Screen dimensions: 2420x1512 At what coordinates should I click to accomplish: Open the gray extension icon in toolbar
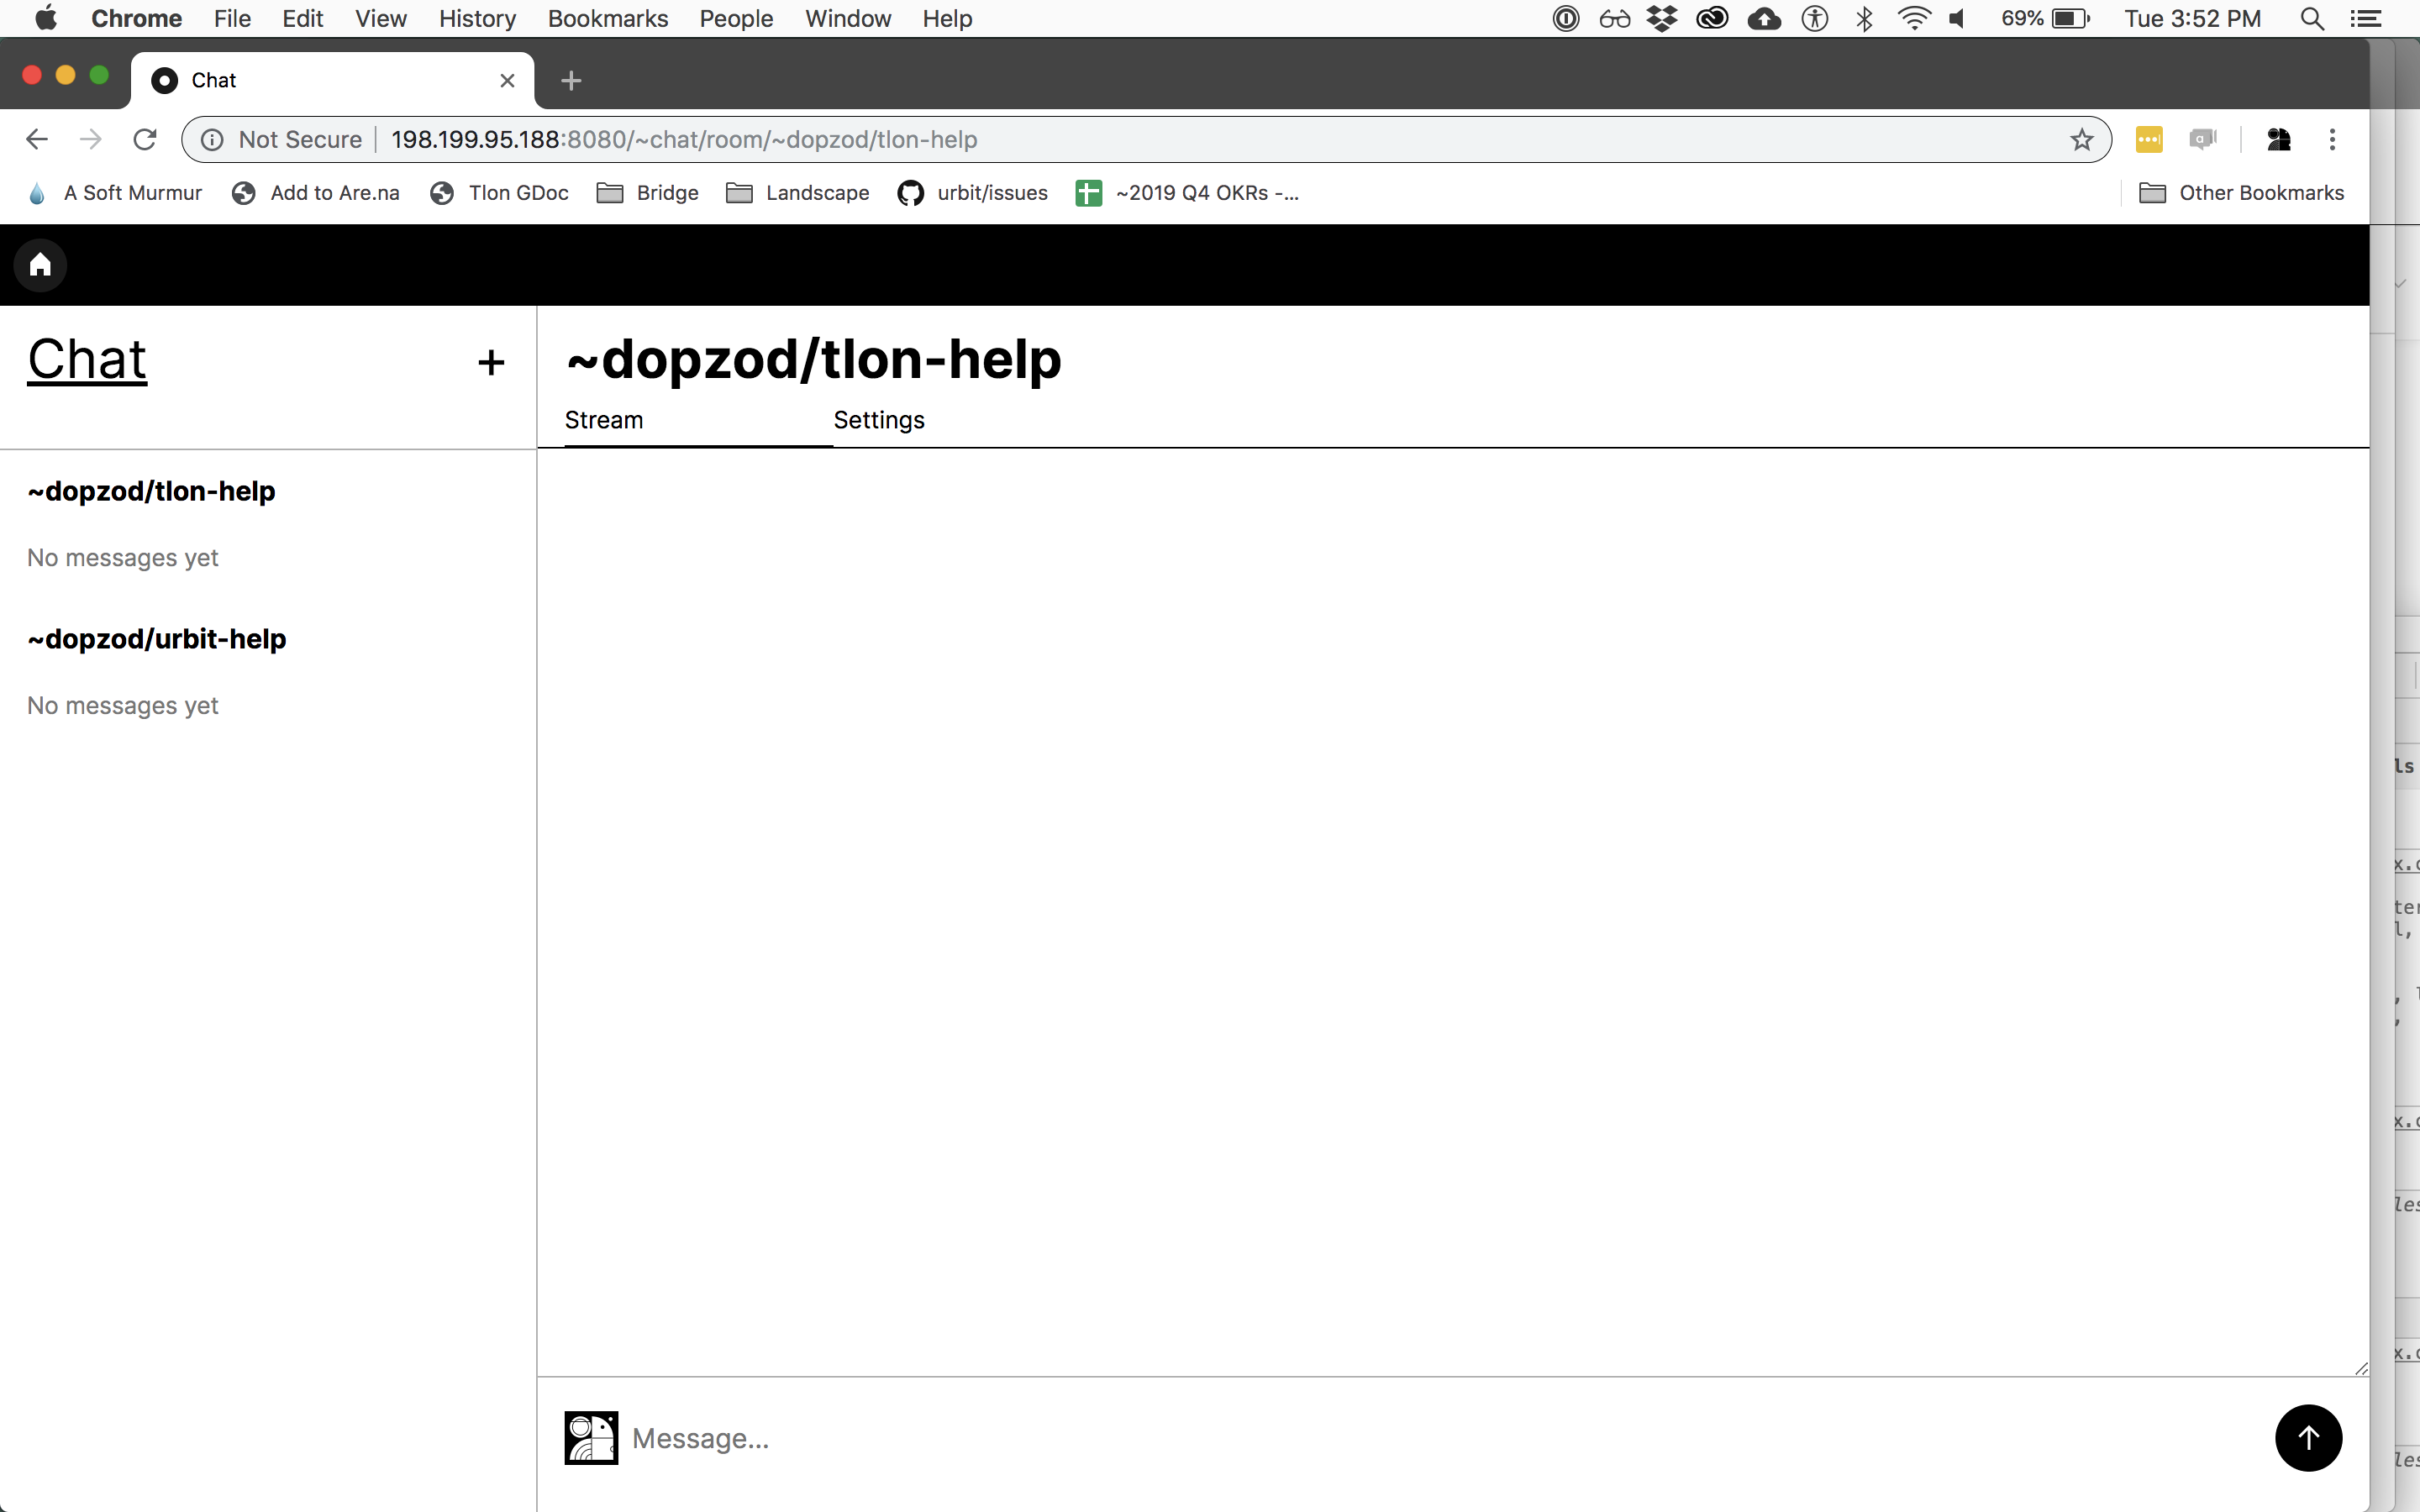2202,139
